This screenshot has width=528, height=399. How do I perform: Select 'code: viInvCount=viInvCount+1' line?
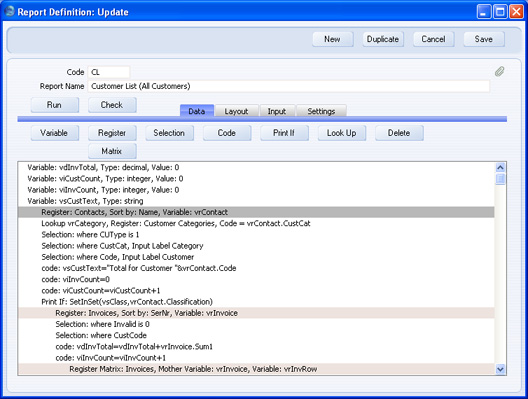point(256,358)
